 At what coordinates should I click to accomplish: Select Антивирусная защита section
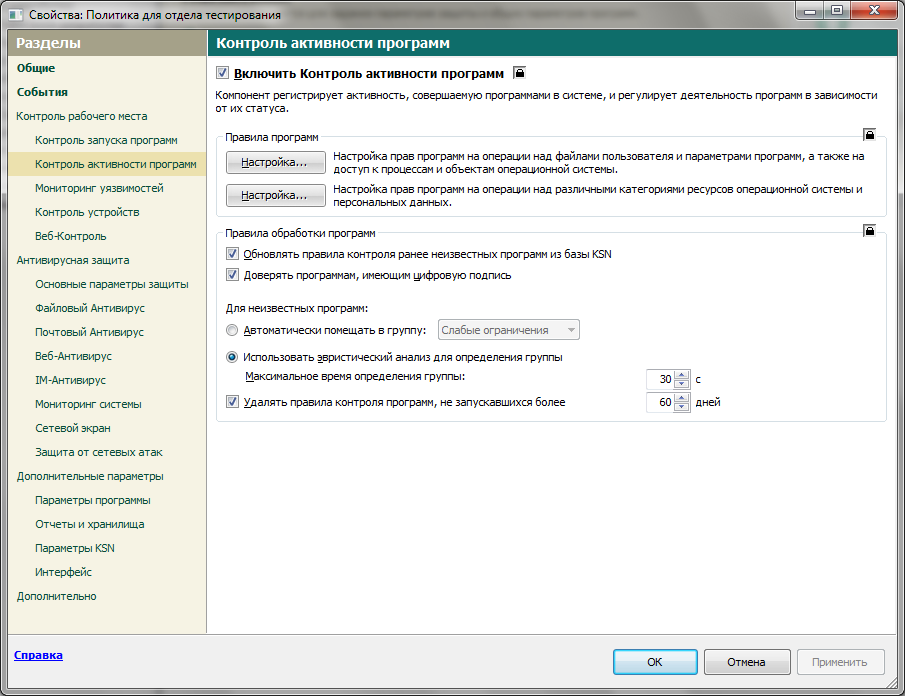[x=73, y=260]
